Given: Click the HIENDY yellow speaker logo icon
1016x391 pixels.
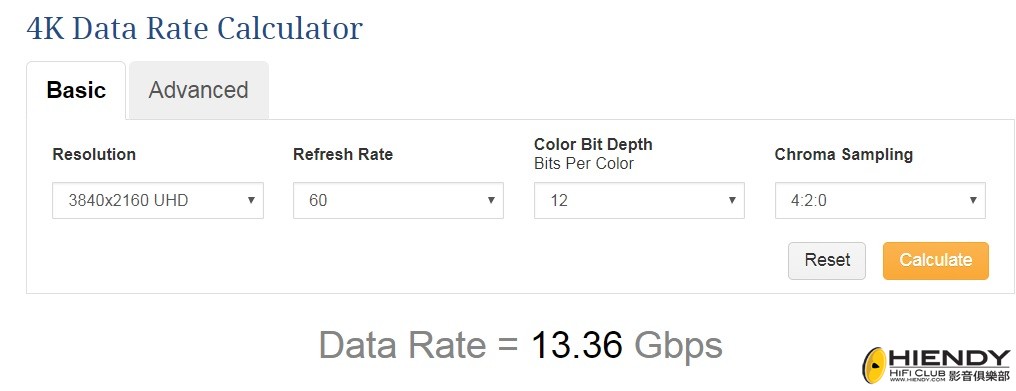Looking at the screenshot, I should coord(875,365).
